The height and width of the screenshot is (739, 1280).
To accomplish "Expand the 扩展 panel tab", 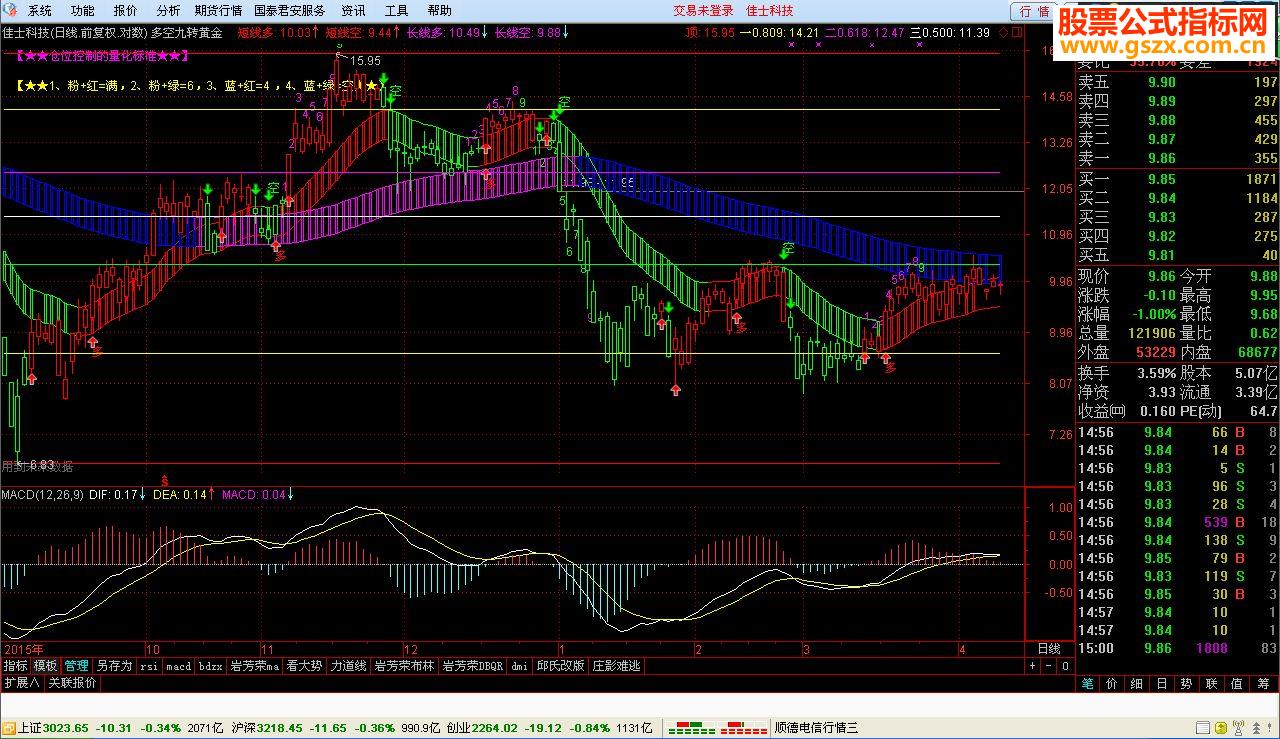I will click(21, 683).
